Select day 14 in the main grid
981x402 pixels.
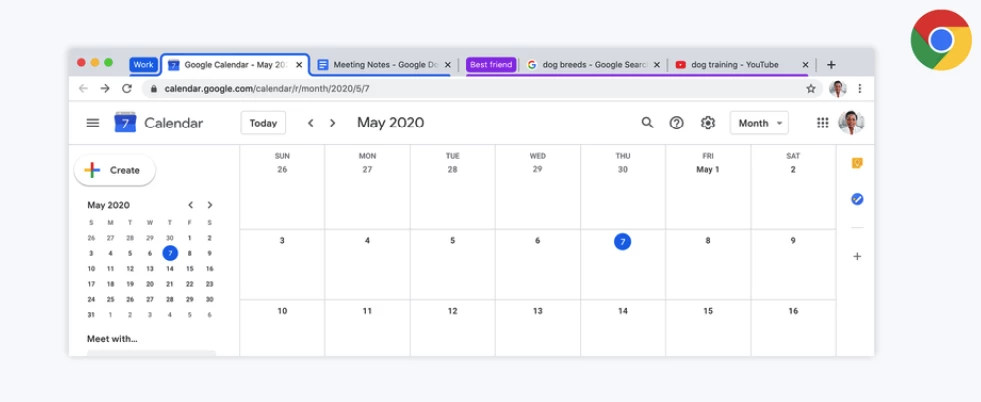623,311
